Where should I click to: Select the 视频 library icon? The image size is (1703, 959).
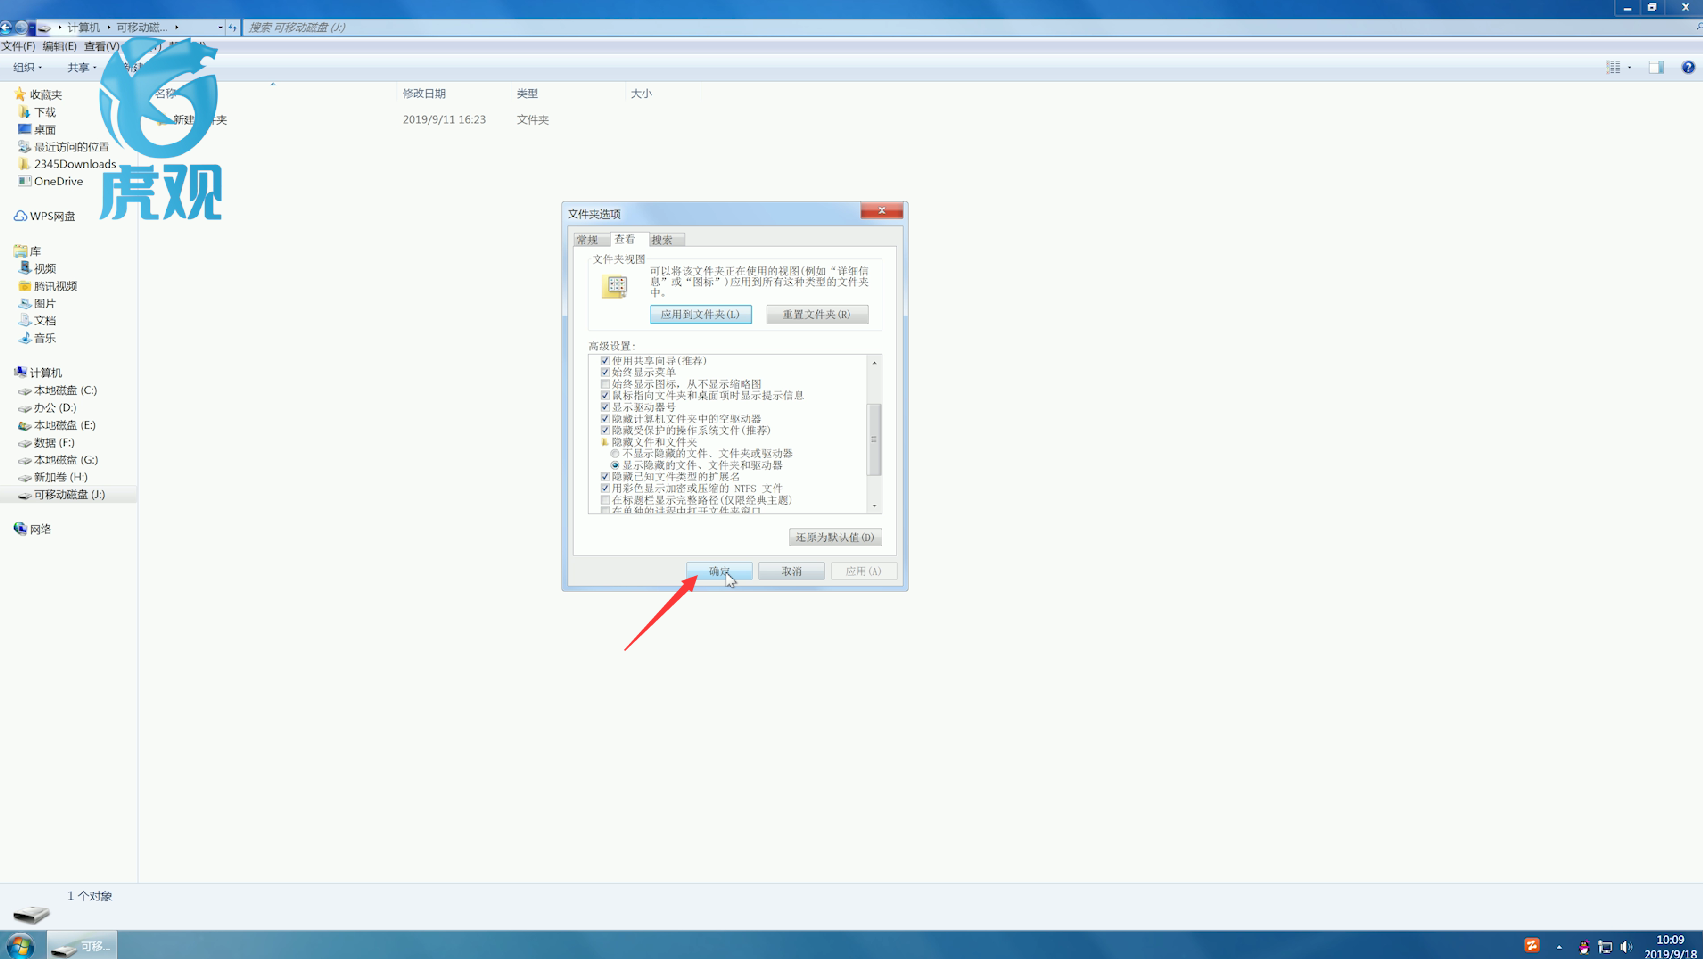click(x=24, y=268)
